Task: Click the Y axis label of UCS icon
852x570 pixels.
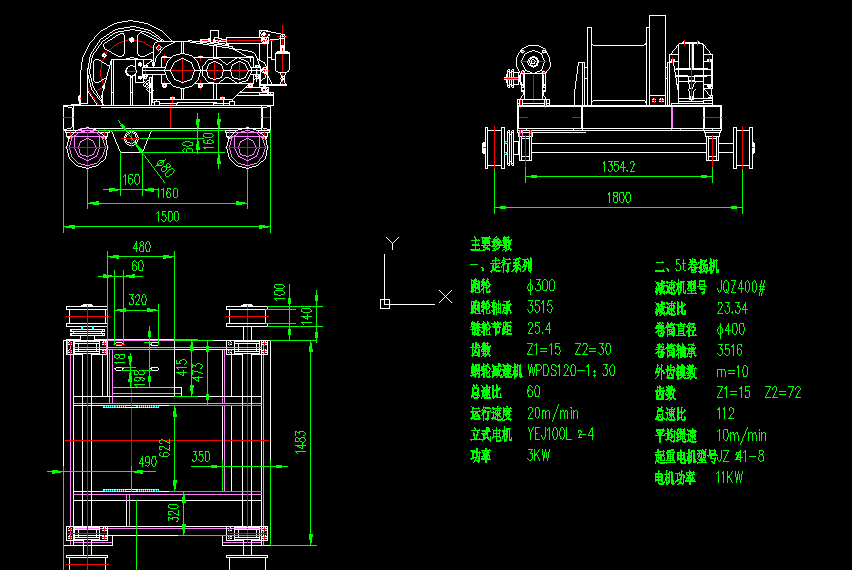Action: point(392,243)
